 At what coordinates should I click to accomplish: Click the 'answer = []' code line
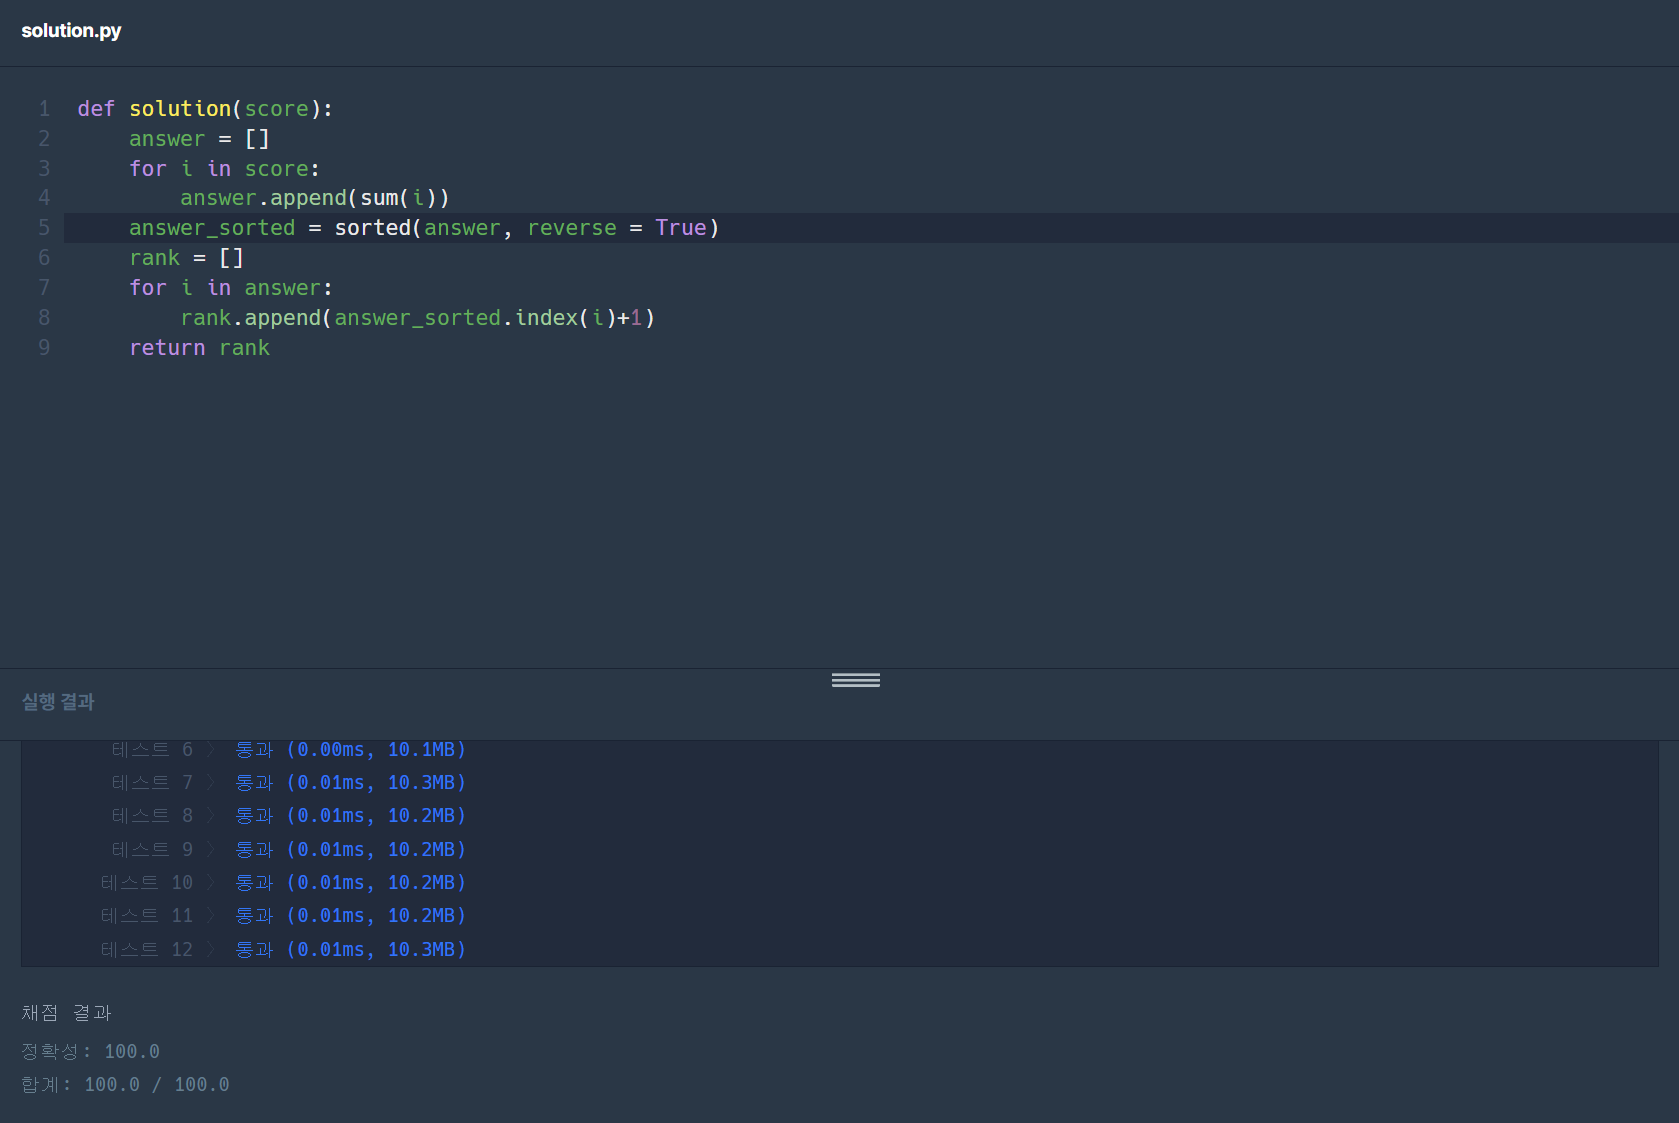(199, 139)
